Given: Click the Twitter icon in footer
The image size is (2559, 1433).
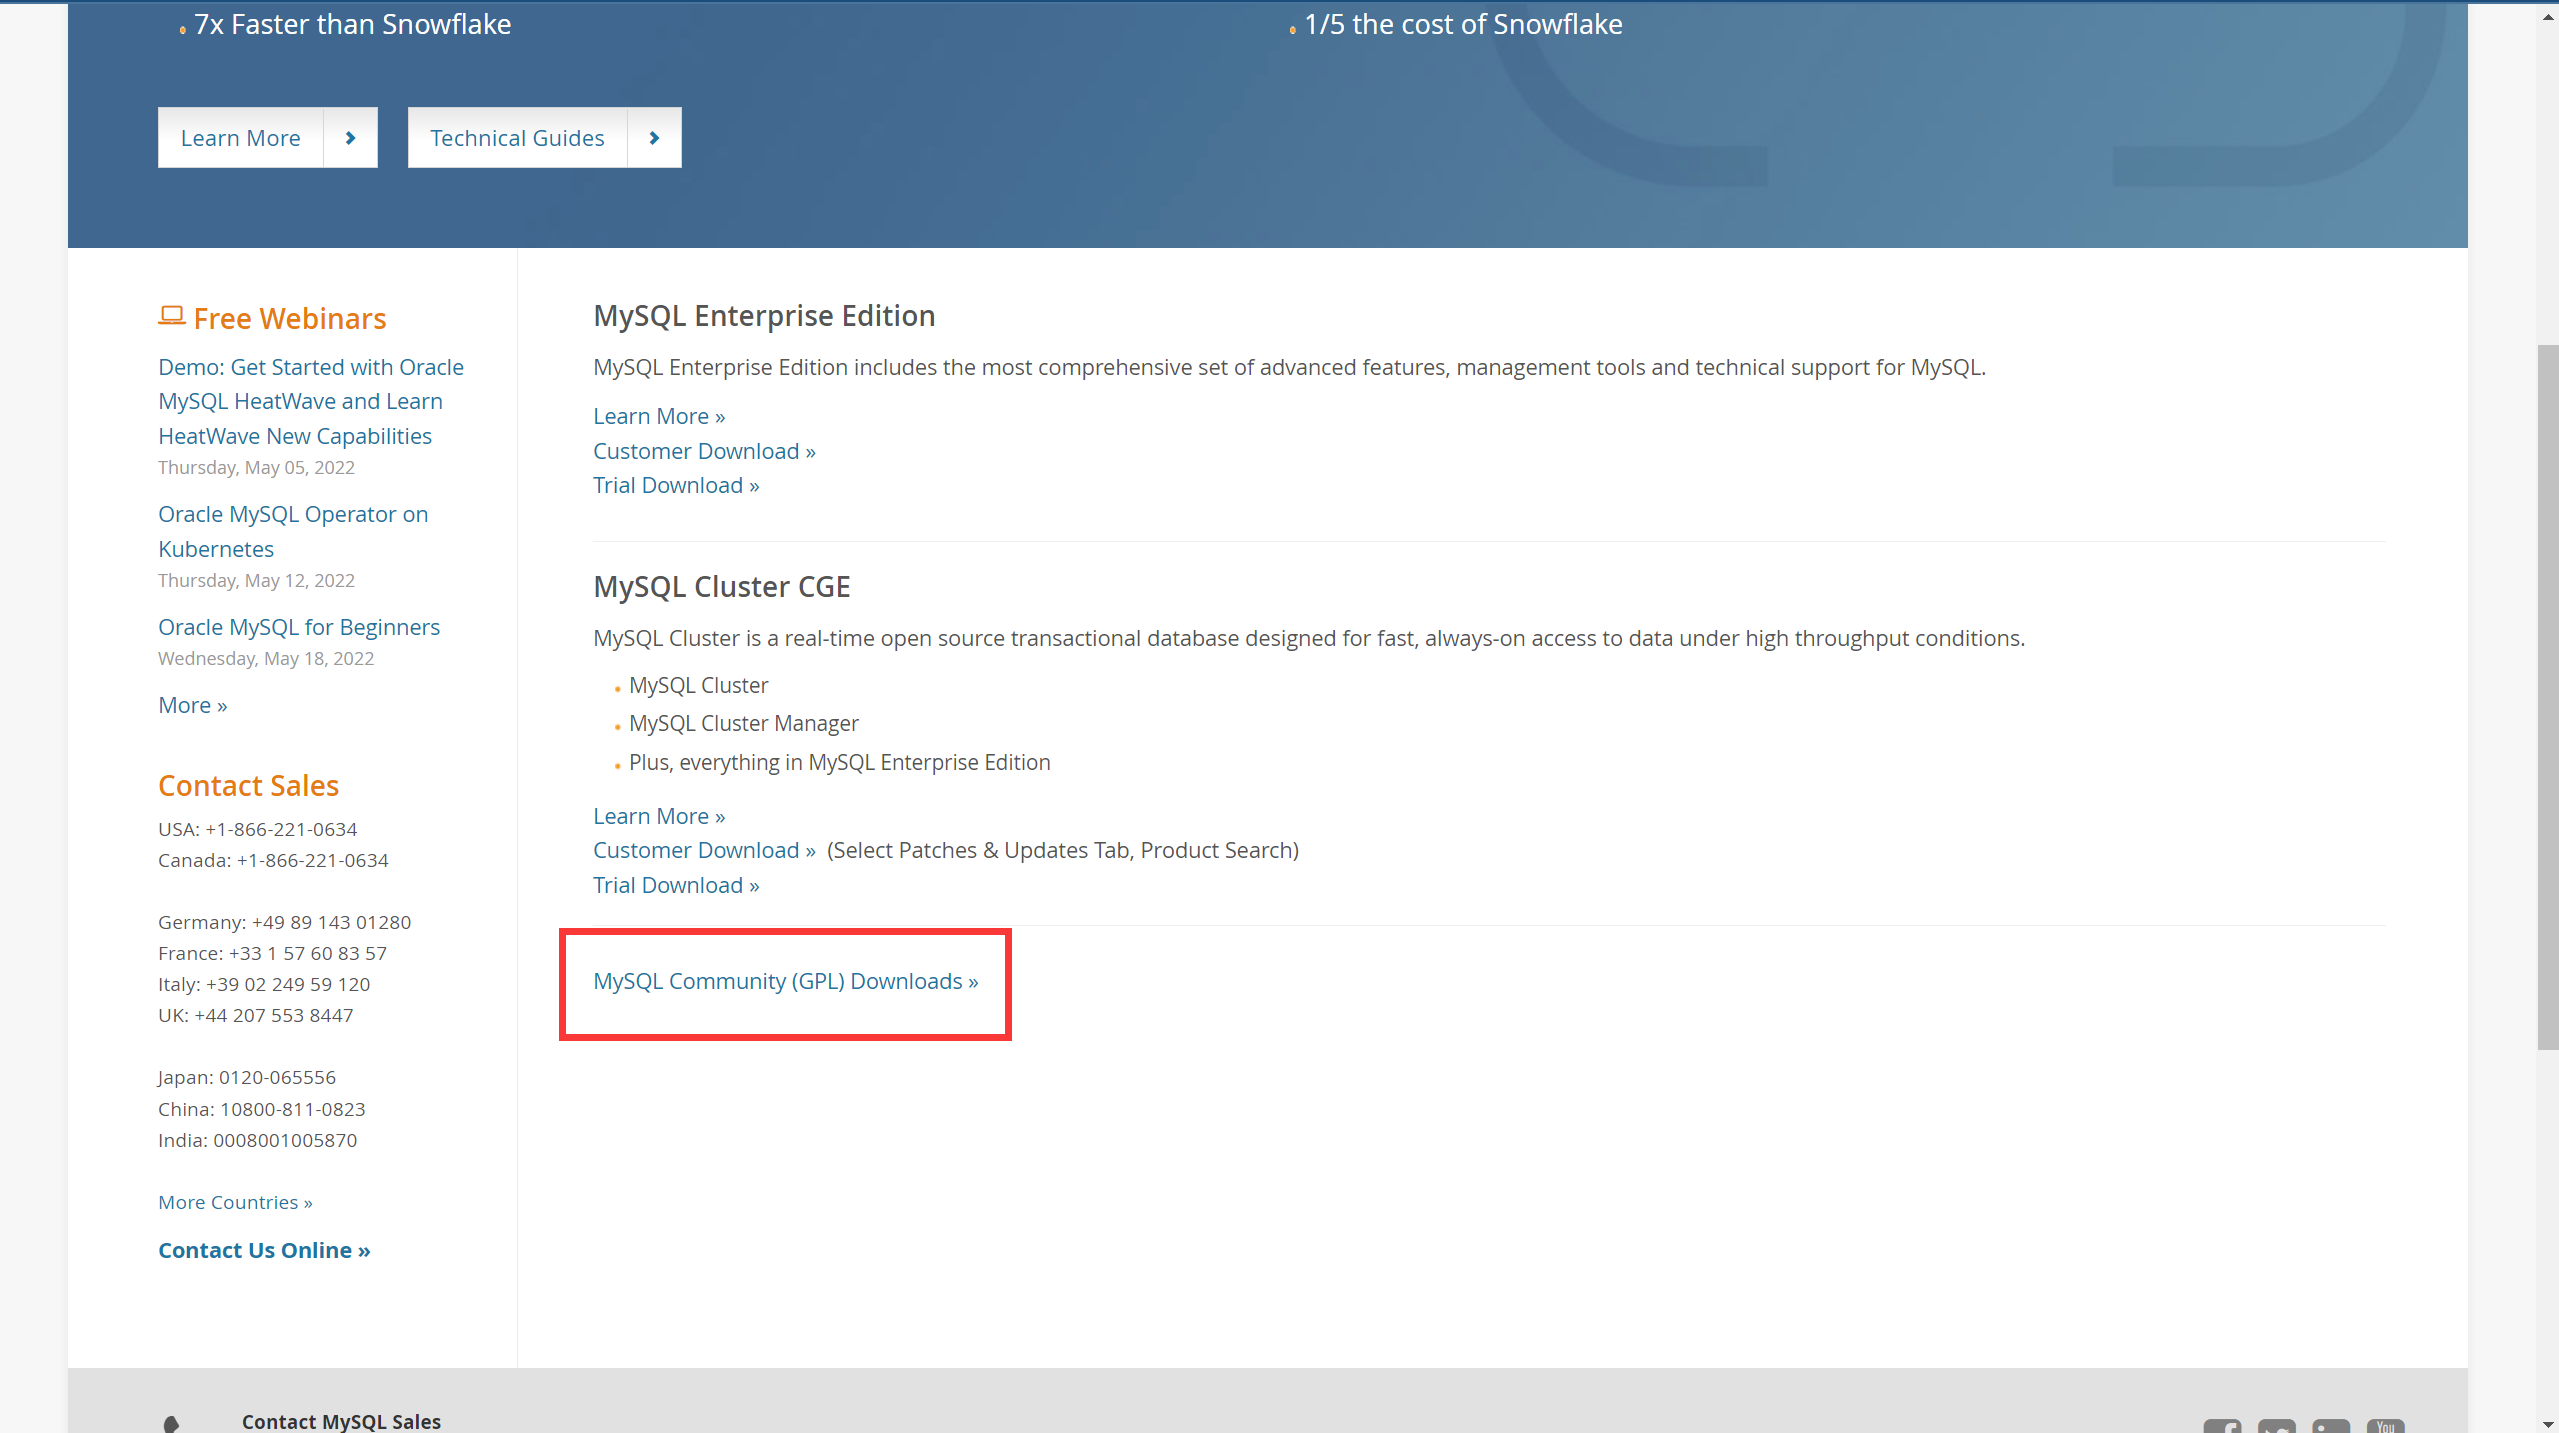Looking at the screenshot, I should [2277, 1426].
